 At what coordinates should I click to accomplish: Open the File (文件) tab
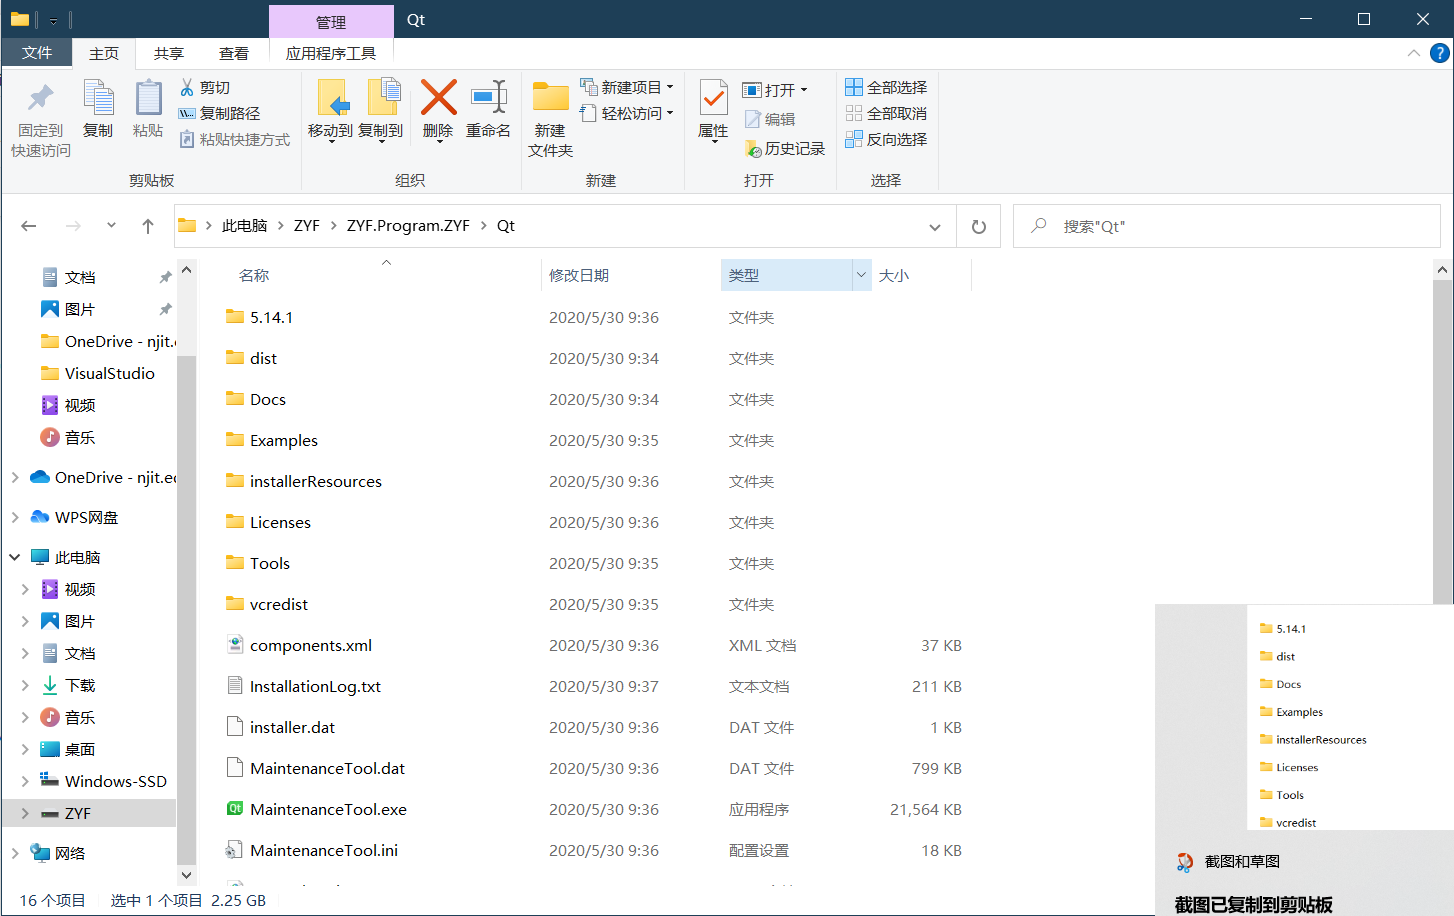coord(37,52)
